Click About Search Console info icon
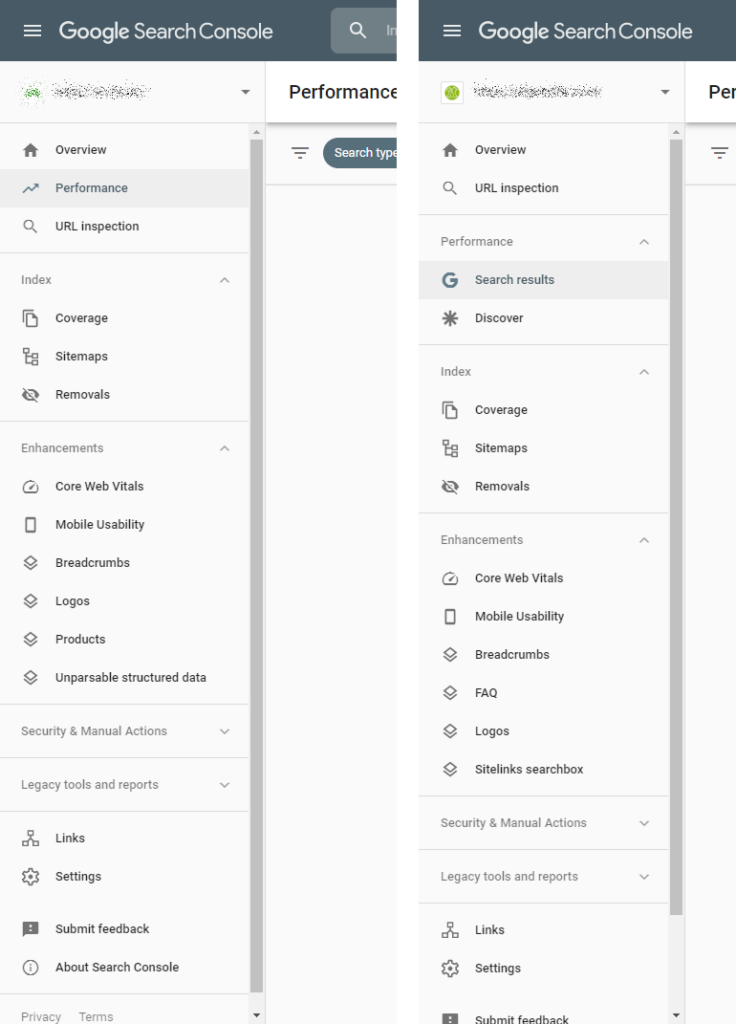 tap(31, 967)
